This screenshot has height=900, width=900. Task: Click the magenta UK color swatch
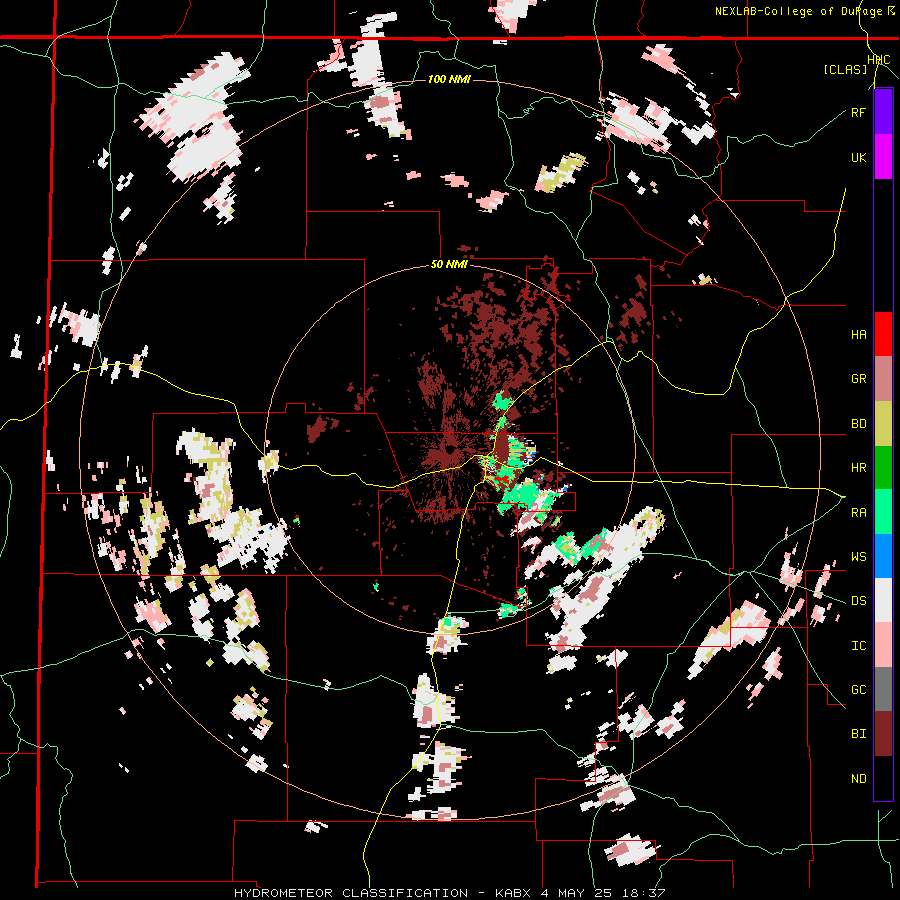(x=883, y=157)
